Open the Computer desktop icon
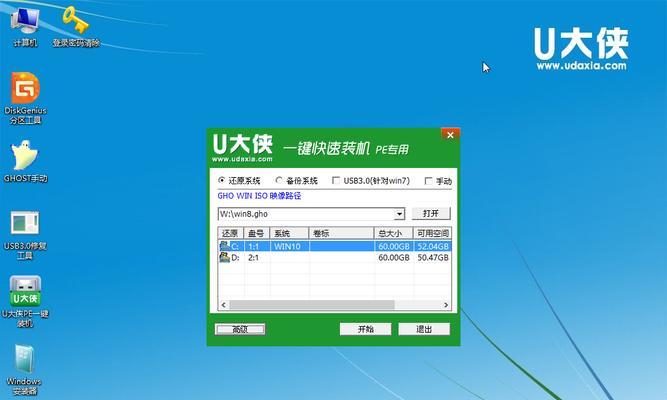 pyautogui.click(x=25, y=25)
